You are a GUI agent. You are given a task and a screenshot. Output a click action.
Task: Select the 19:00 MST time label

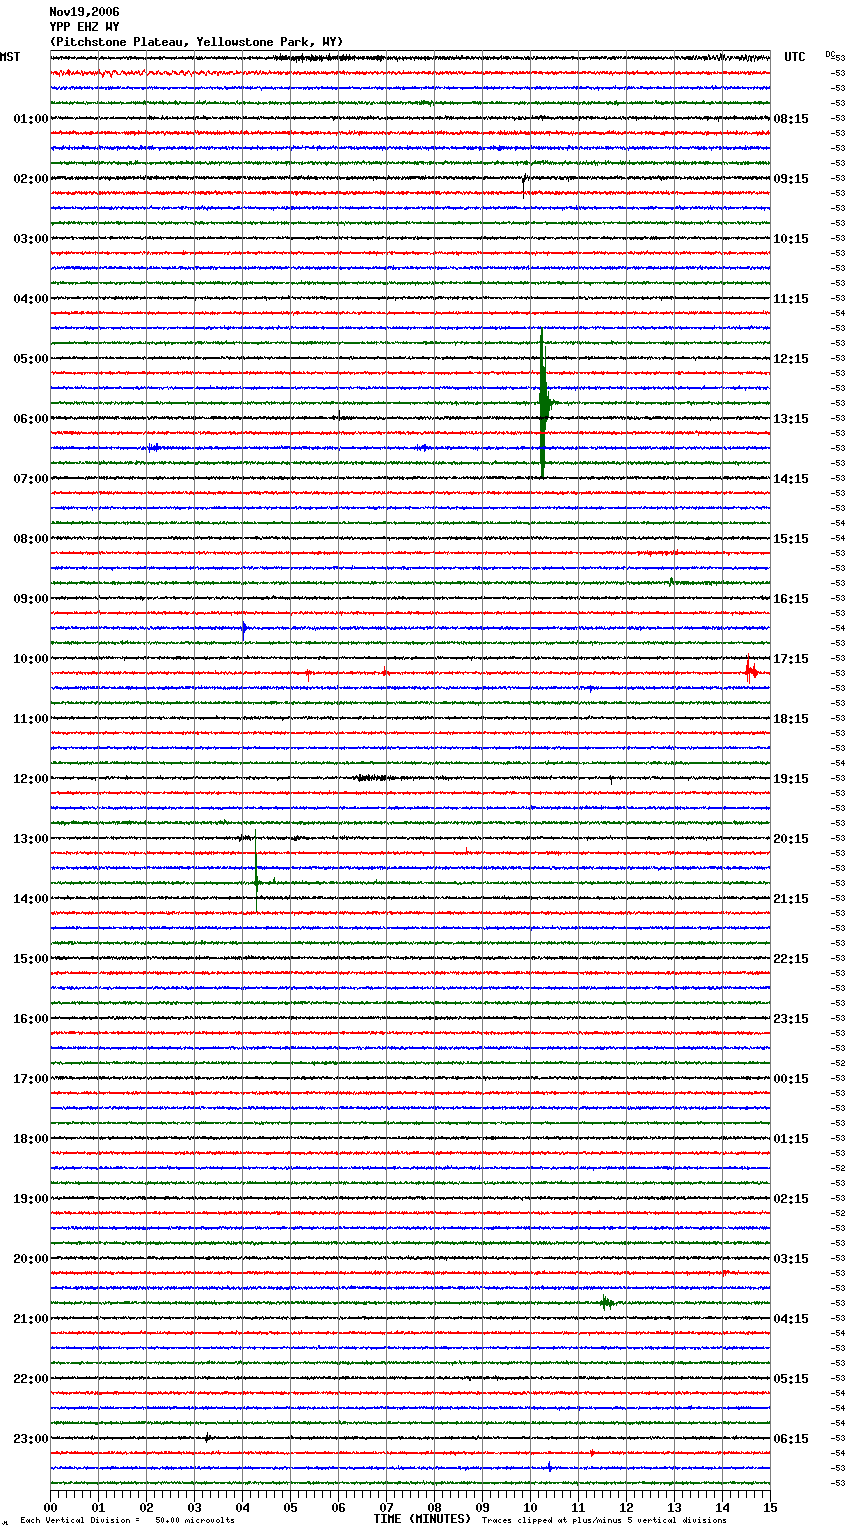click(x=30, y=1199)
